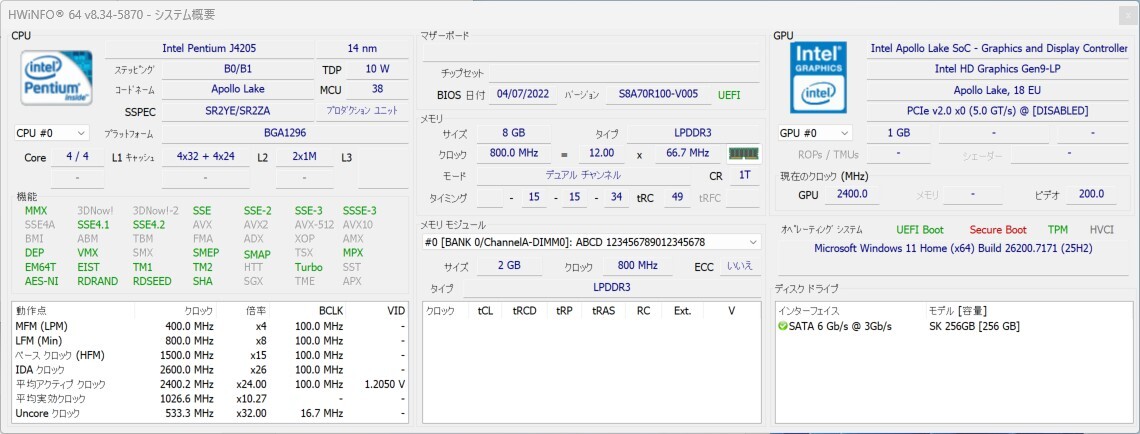Image resolution: width=1140 pixels, height=434 pixels.
Task: Close the system summary window
Action: coord(1128,15)
